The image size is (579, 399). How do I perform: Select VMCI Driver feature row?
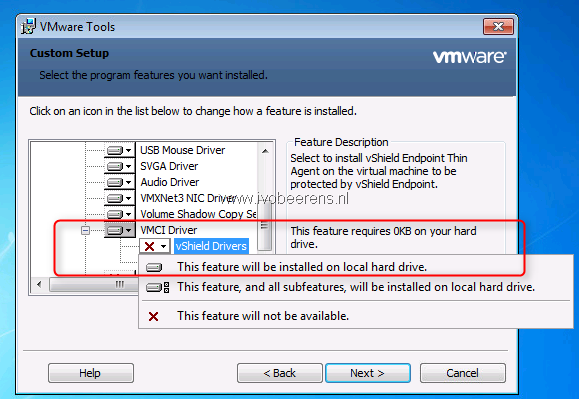pos(168,230)
